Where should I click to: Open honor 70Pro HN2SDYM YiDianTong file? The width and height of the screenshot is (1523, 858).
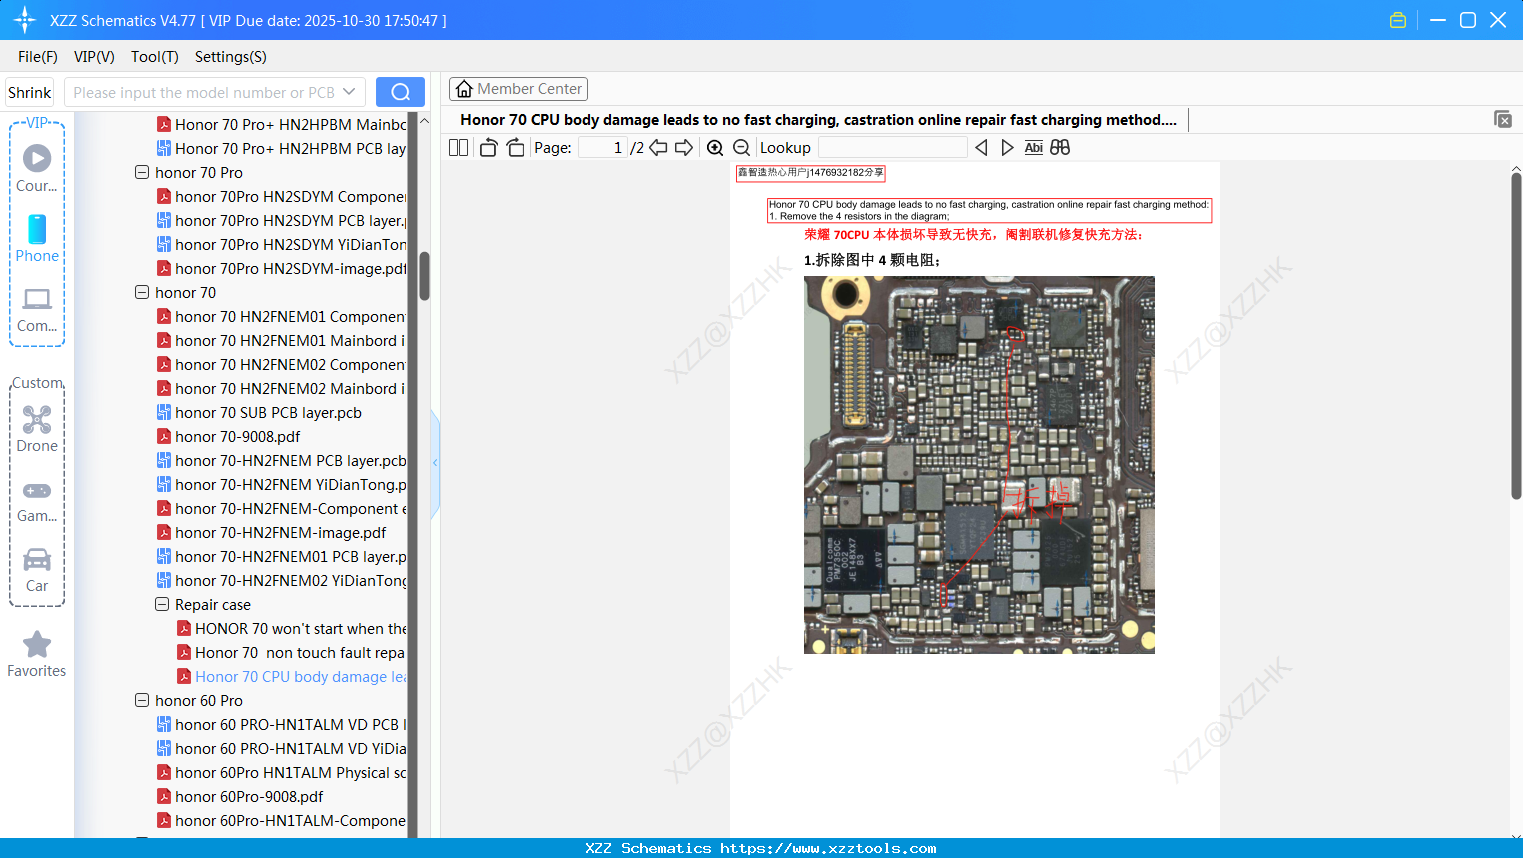tap(281, 244)
